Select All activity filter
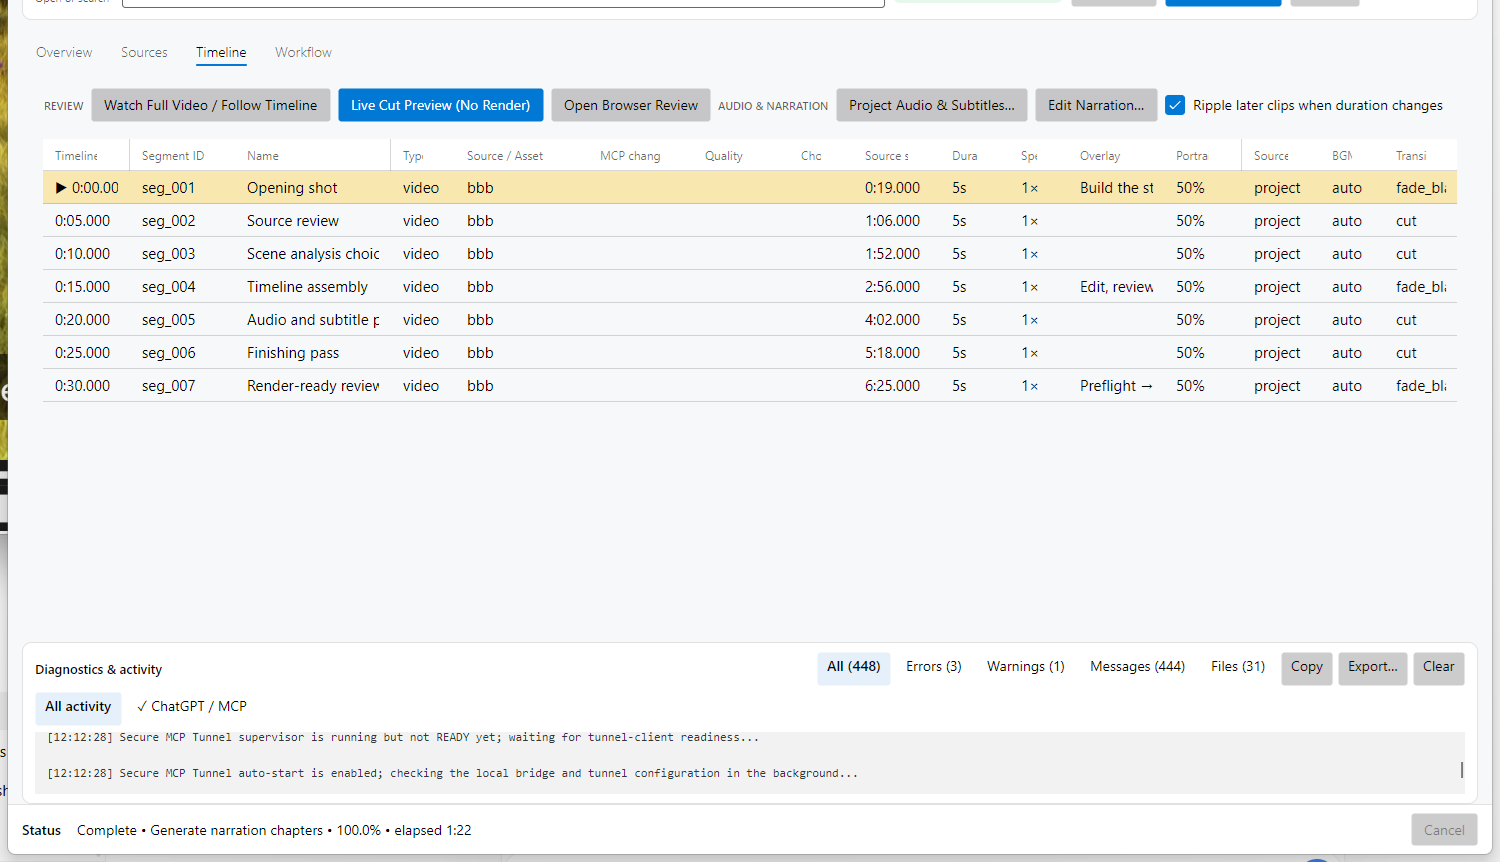 [78, 707]
